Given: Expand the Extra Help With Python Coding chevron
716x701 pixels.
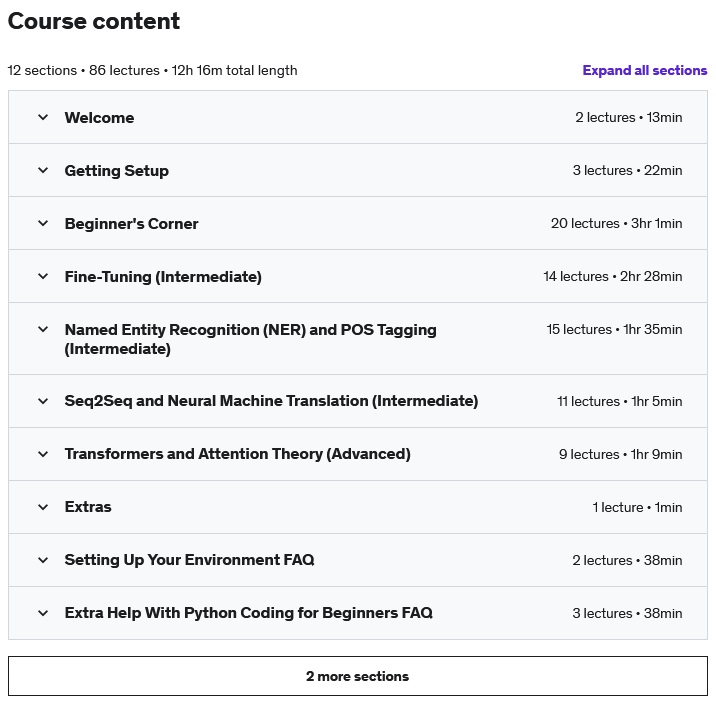Looking at the screenshot, I should click(43, 613).
